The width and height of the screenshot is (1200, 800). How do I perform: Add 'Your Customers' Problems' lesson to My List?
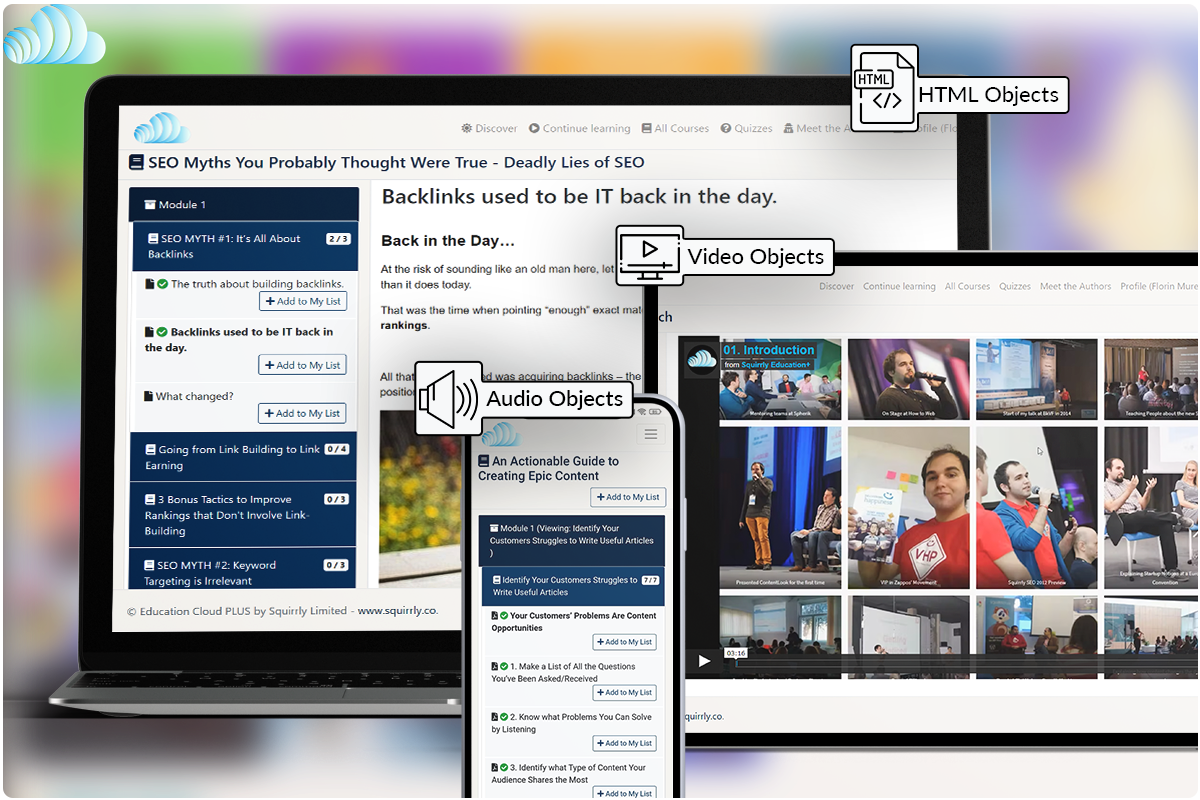625,642
